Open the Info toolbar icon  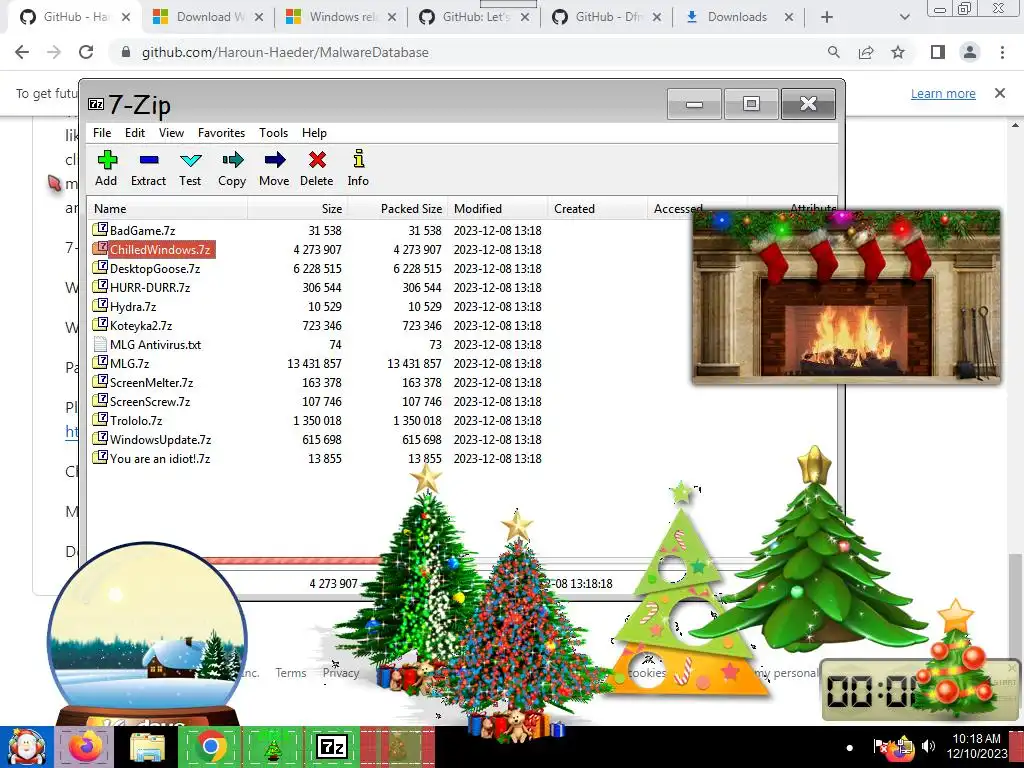point(358,168)
